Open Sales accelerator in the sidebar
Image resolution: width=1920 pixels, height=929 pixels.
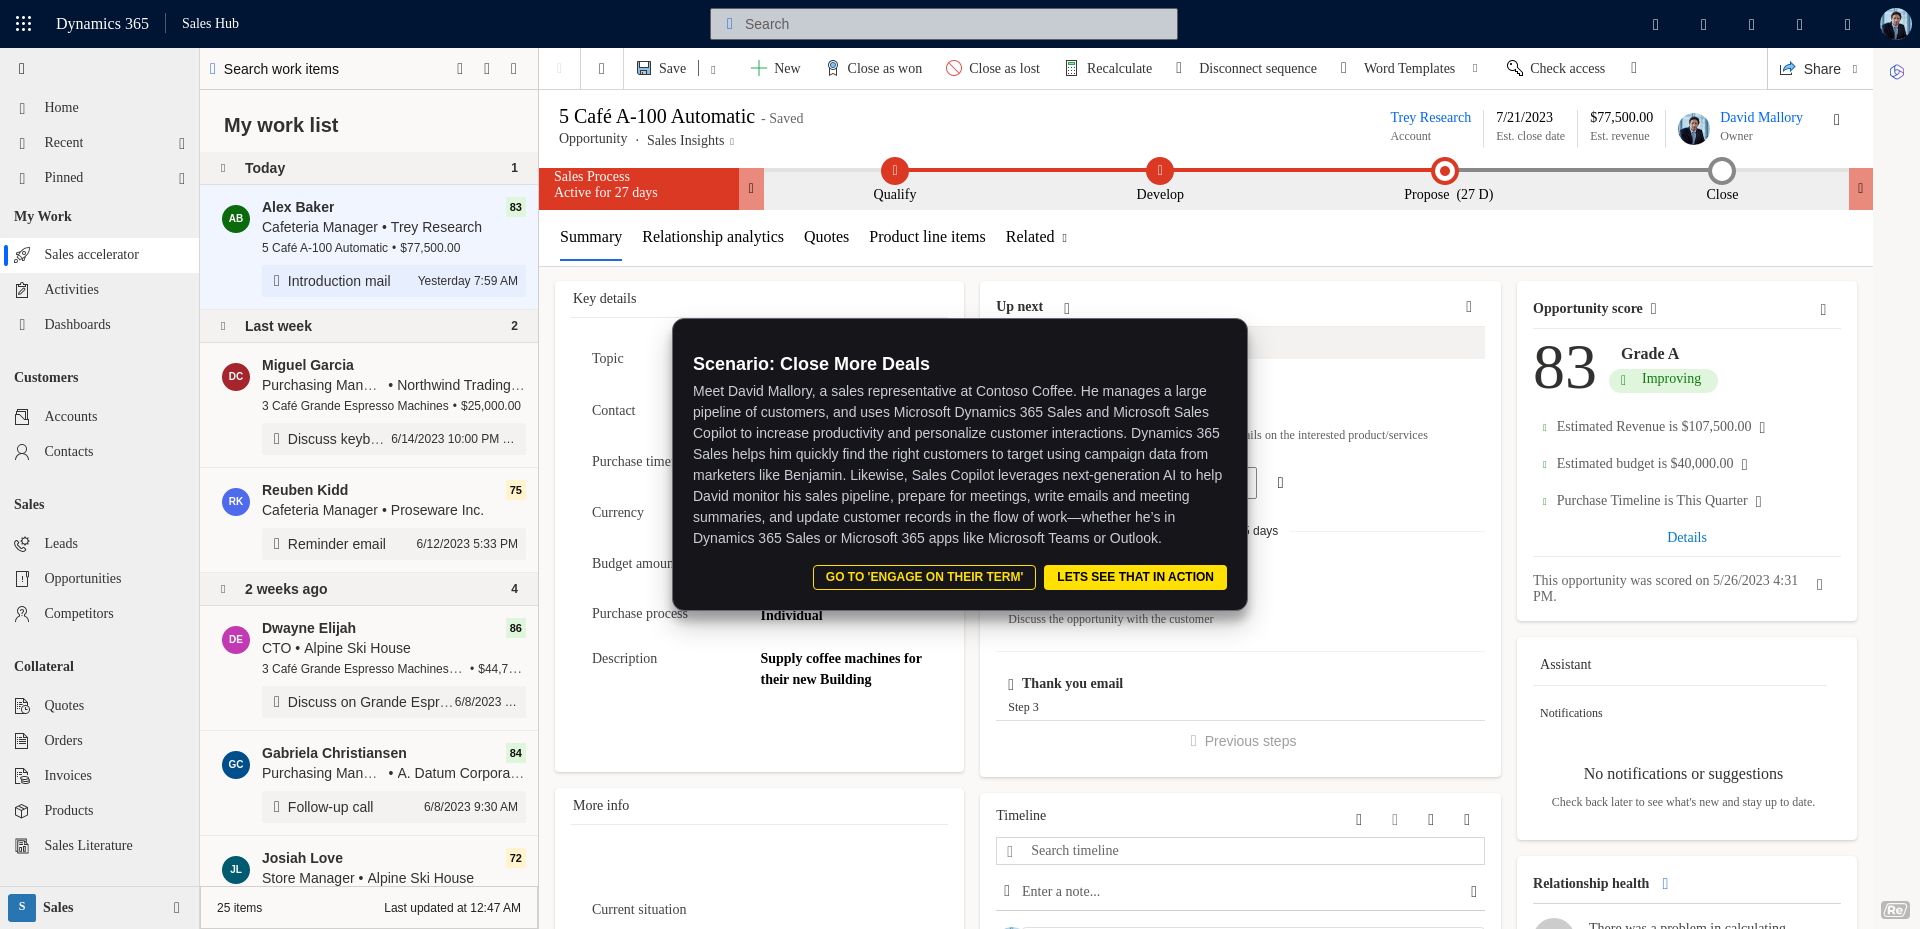(x=91, y=255)
